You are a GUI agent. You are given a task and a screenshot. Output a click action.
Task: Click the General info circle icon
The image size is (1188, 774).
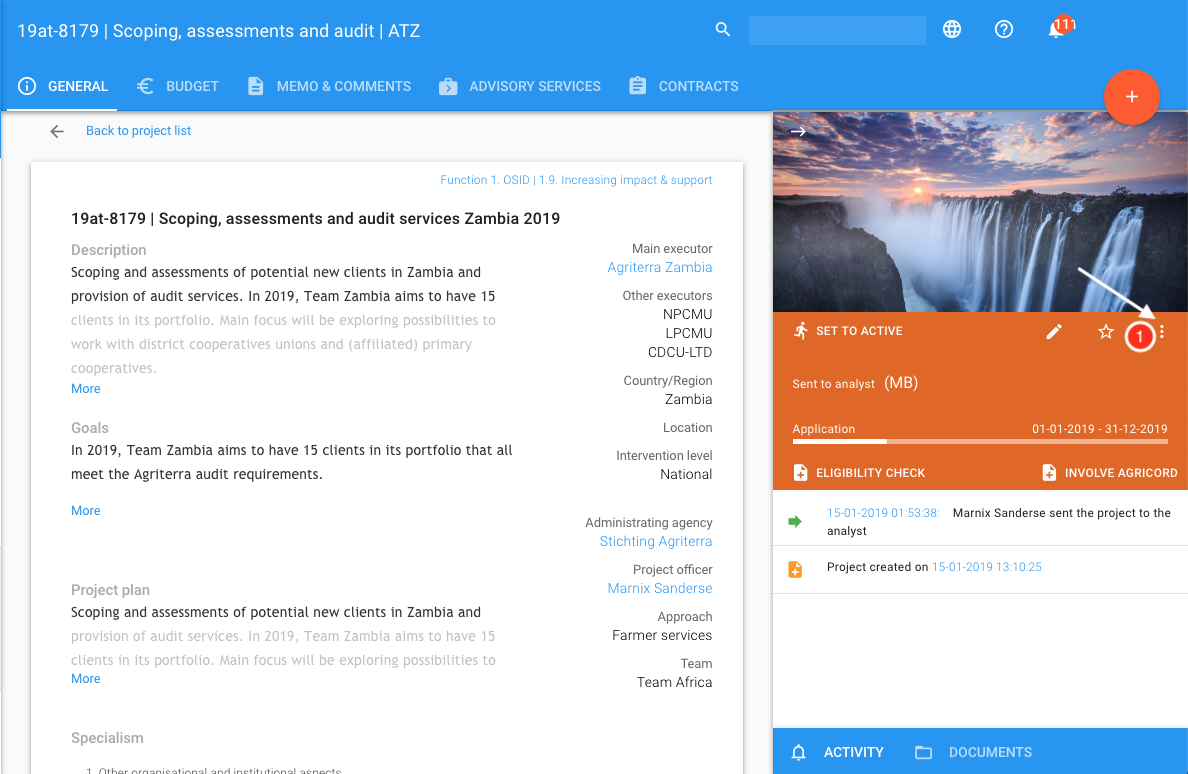[x=27, y=86]
